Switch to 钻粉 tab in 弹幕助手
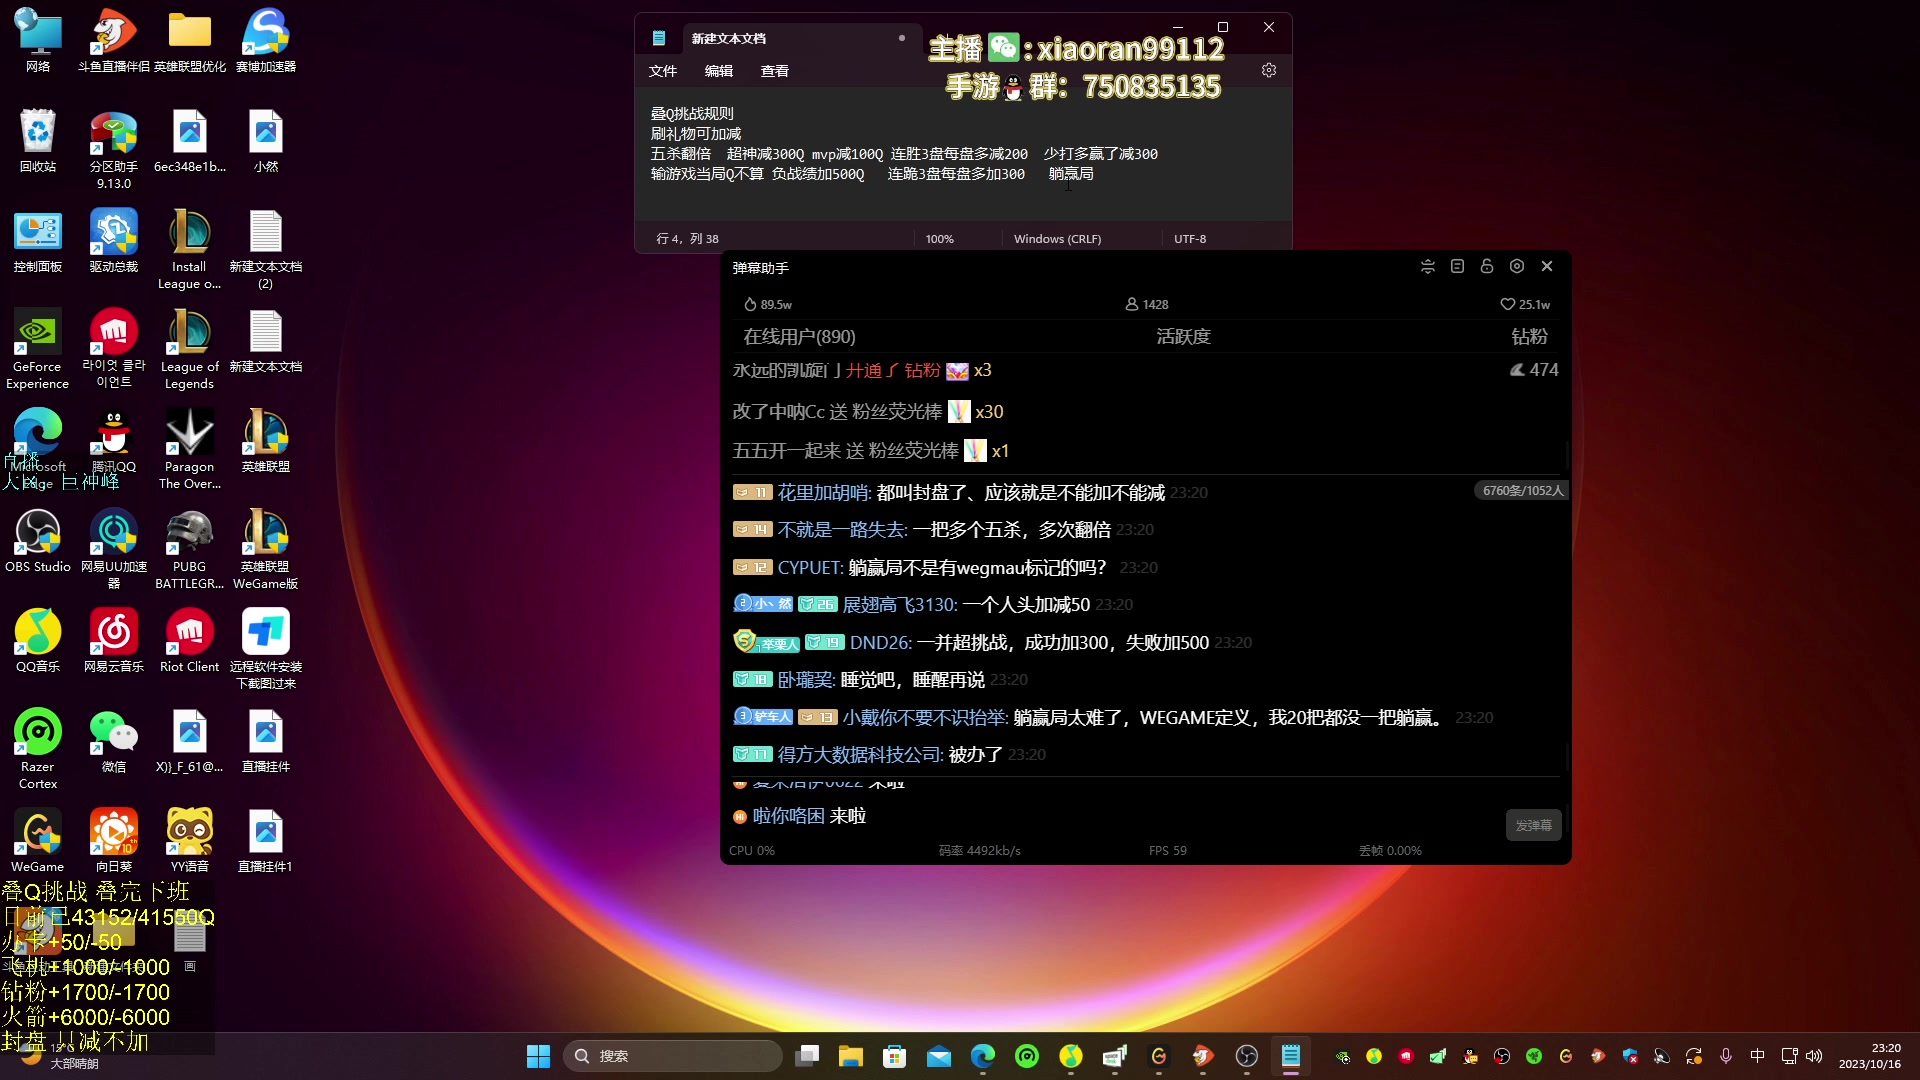 pyautogui.click(x=1530, y=337)
